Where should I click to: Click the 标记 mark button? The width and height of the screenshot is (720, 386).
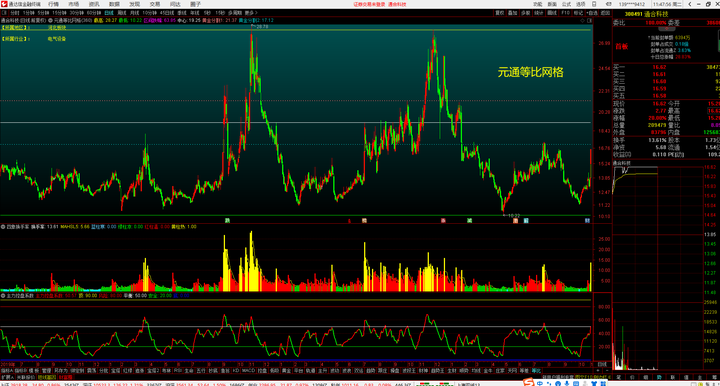click(x=579, y=13)
